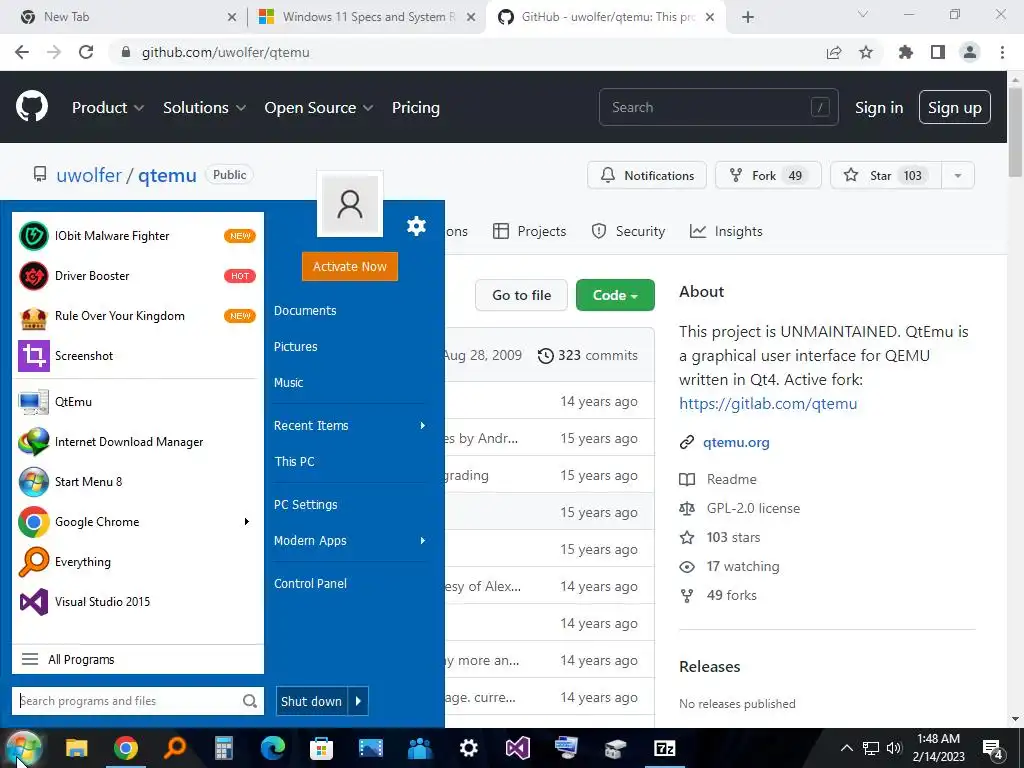
Task: Launch Everything search program
Action: pos(137,562)
